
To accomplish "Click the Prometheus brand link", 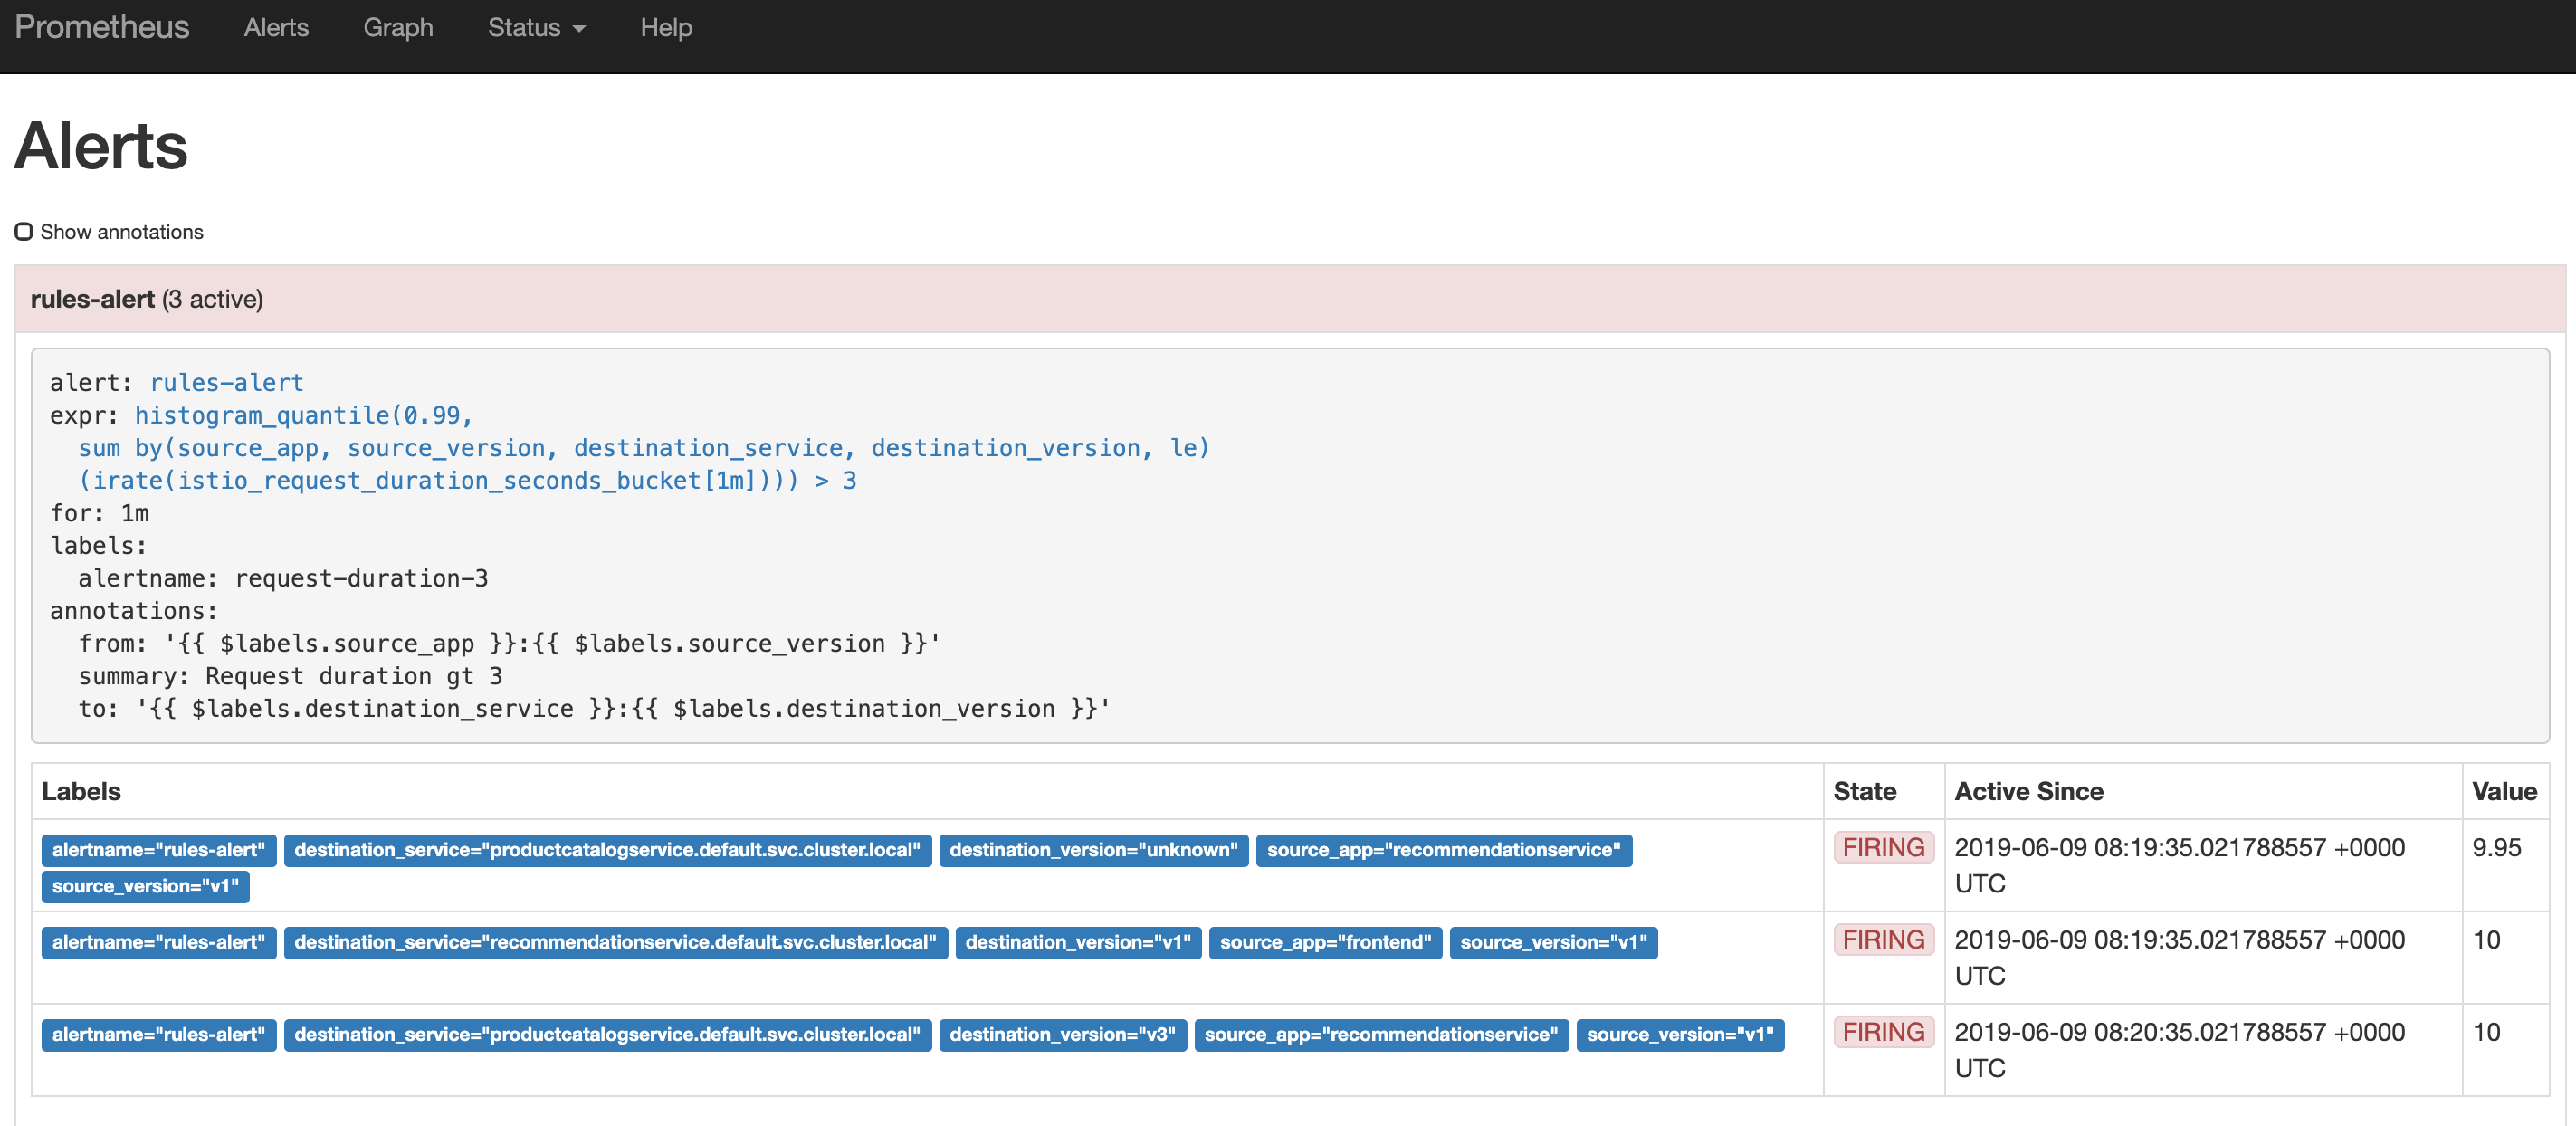I will (x=102, y=27).
